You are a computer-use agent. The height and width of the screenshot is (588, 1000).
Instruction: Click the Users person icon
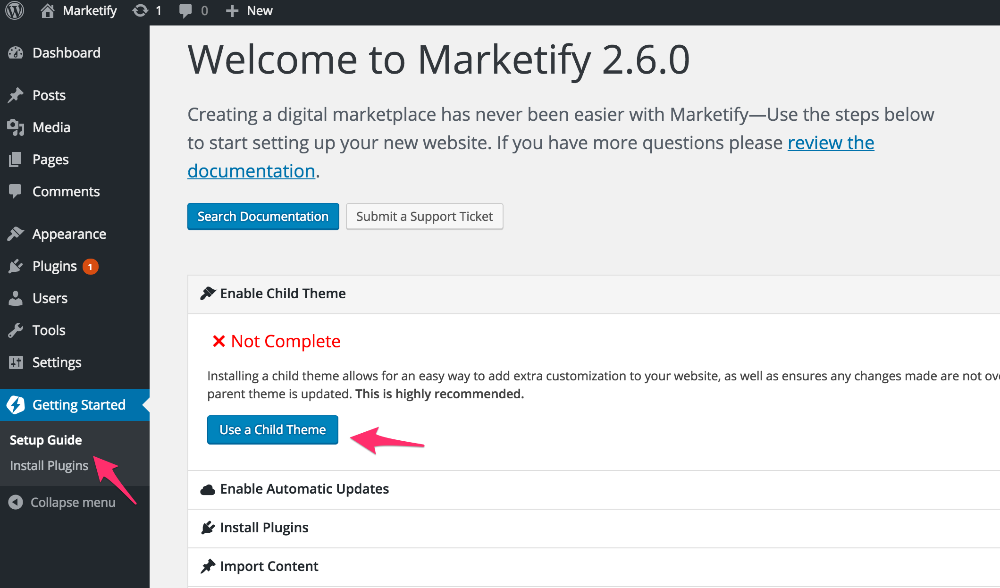(15, 298)
